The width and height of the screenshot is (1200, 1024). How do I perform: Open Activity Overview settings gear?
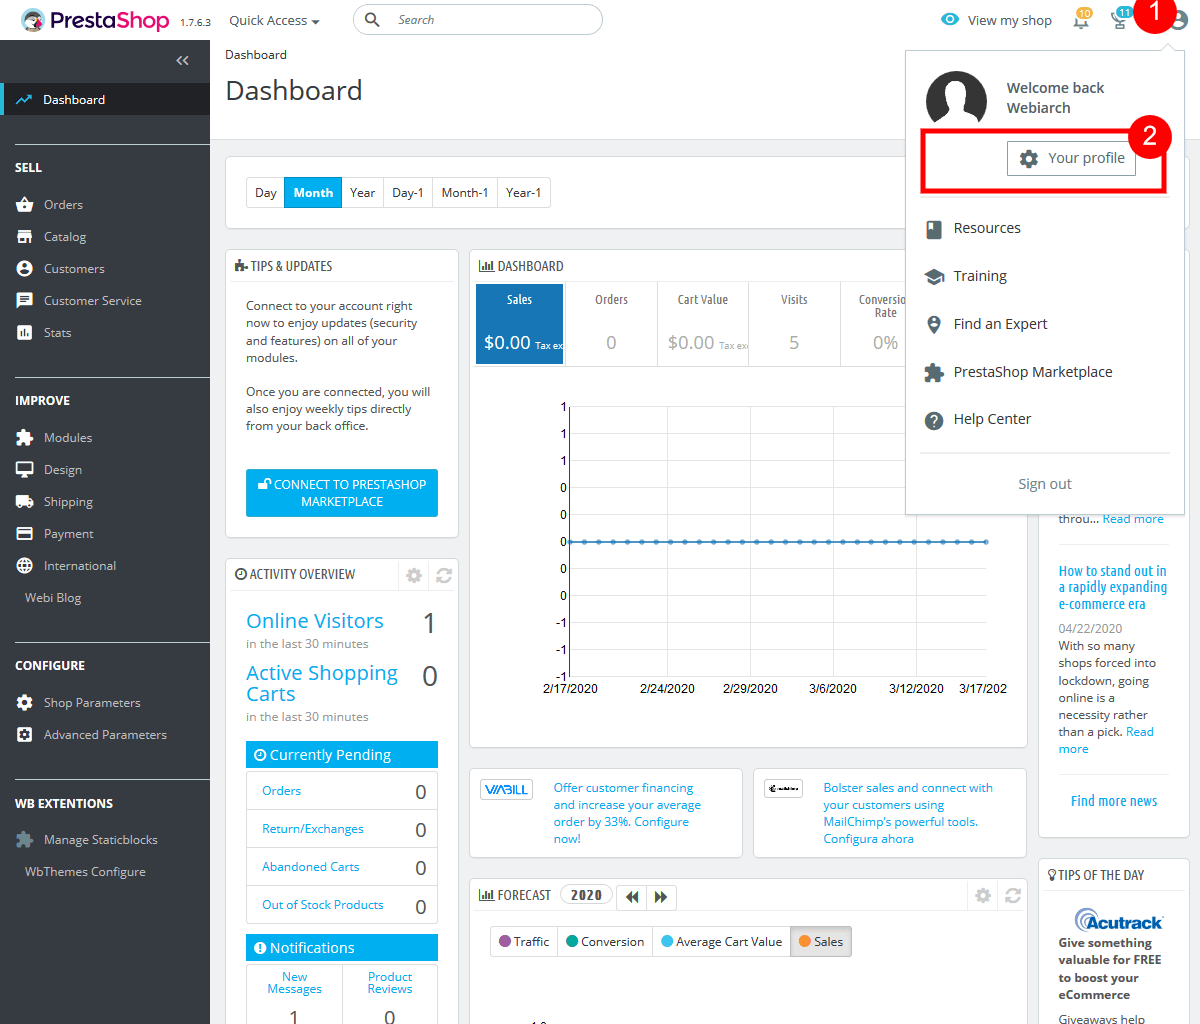(x=414, y=575)
